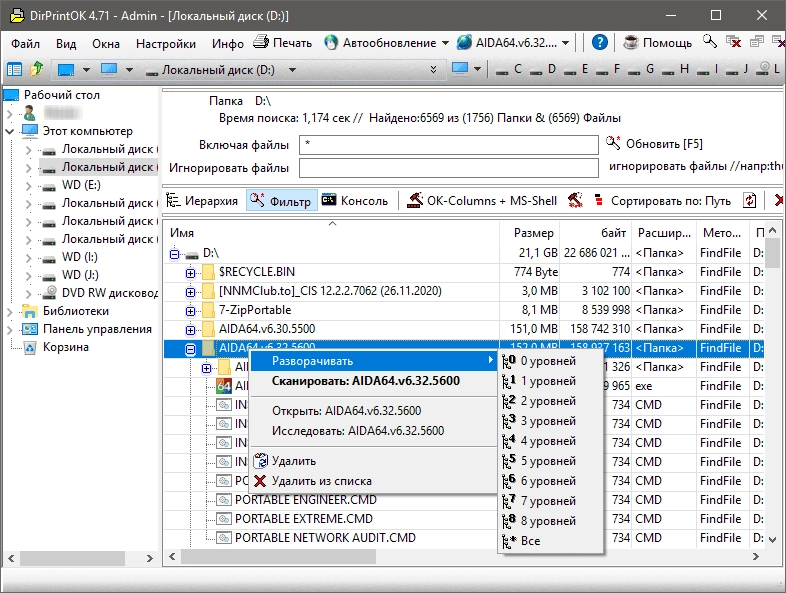Screen dimensions: 786x593
Task: Choose Открыть: AIDA64.v6.32.5600 menu entry
Action: point(373,411)
